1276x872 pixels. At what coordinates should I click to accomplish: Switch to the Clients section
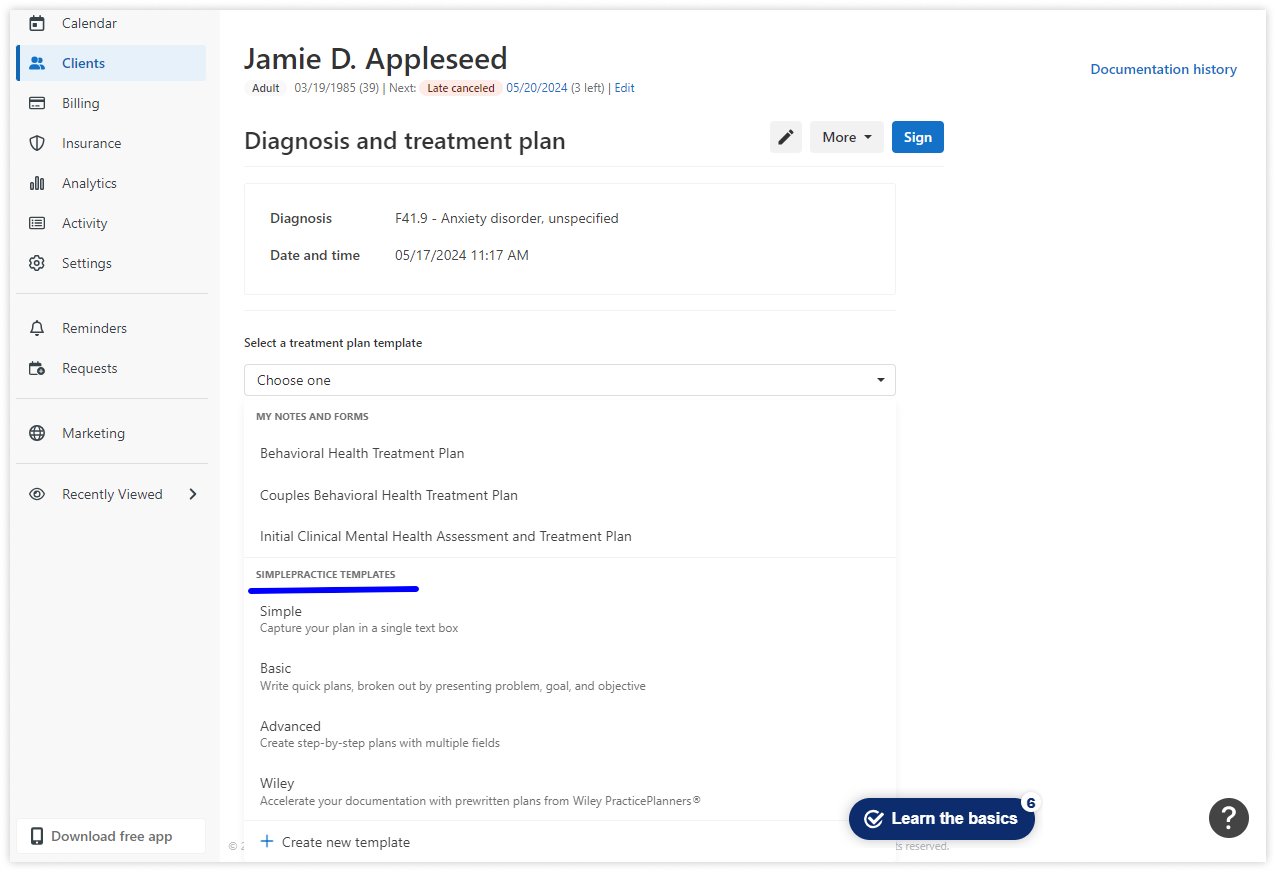coord(83,62)
